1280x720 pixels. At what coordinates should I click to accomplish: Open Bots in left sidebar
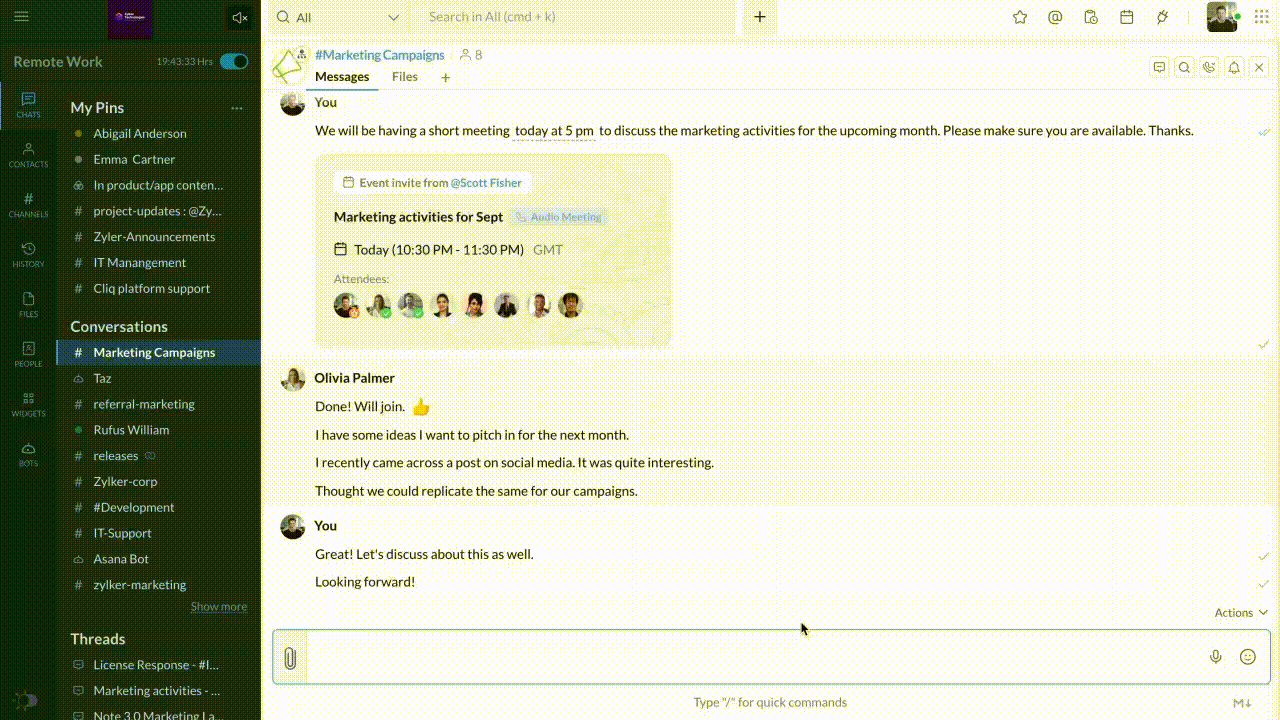tap(28, 454)
